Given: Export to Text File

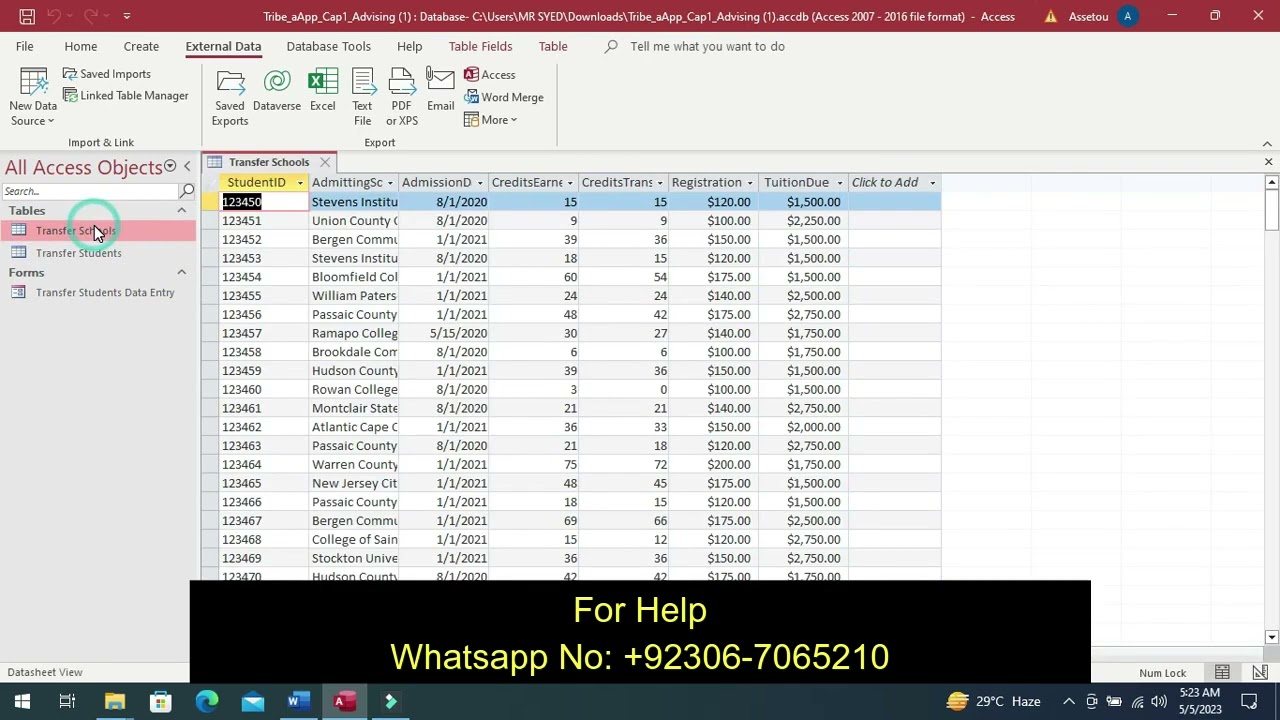Looking at the screenshot, I should click(x=362, y=98).
